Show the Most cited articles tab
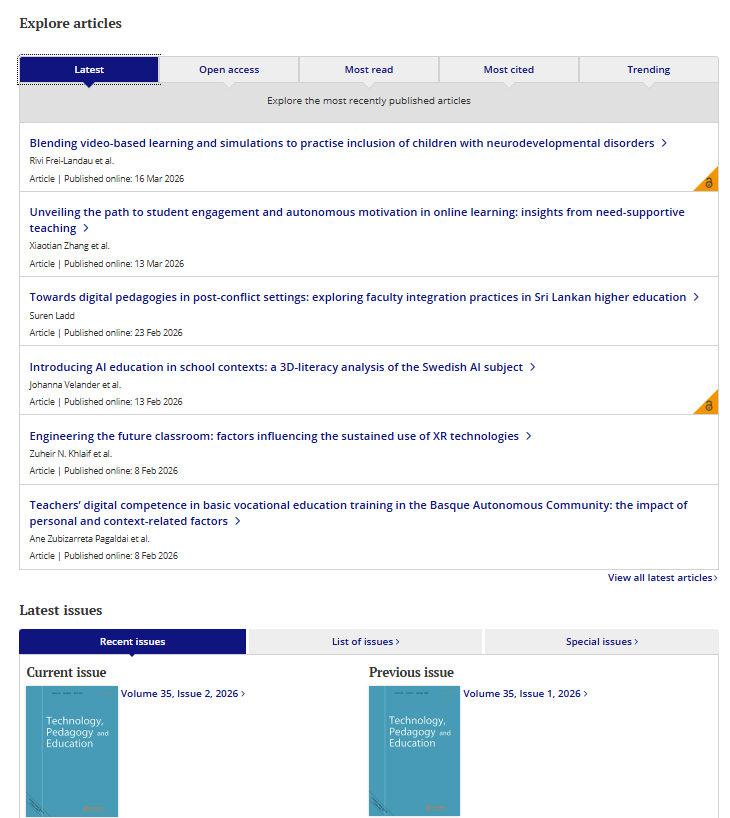Image resolution: width=730 pixels, height=818 pixels. 509,69
